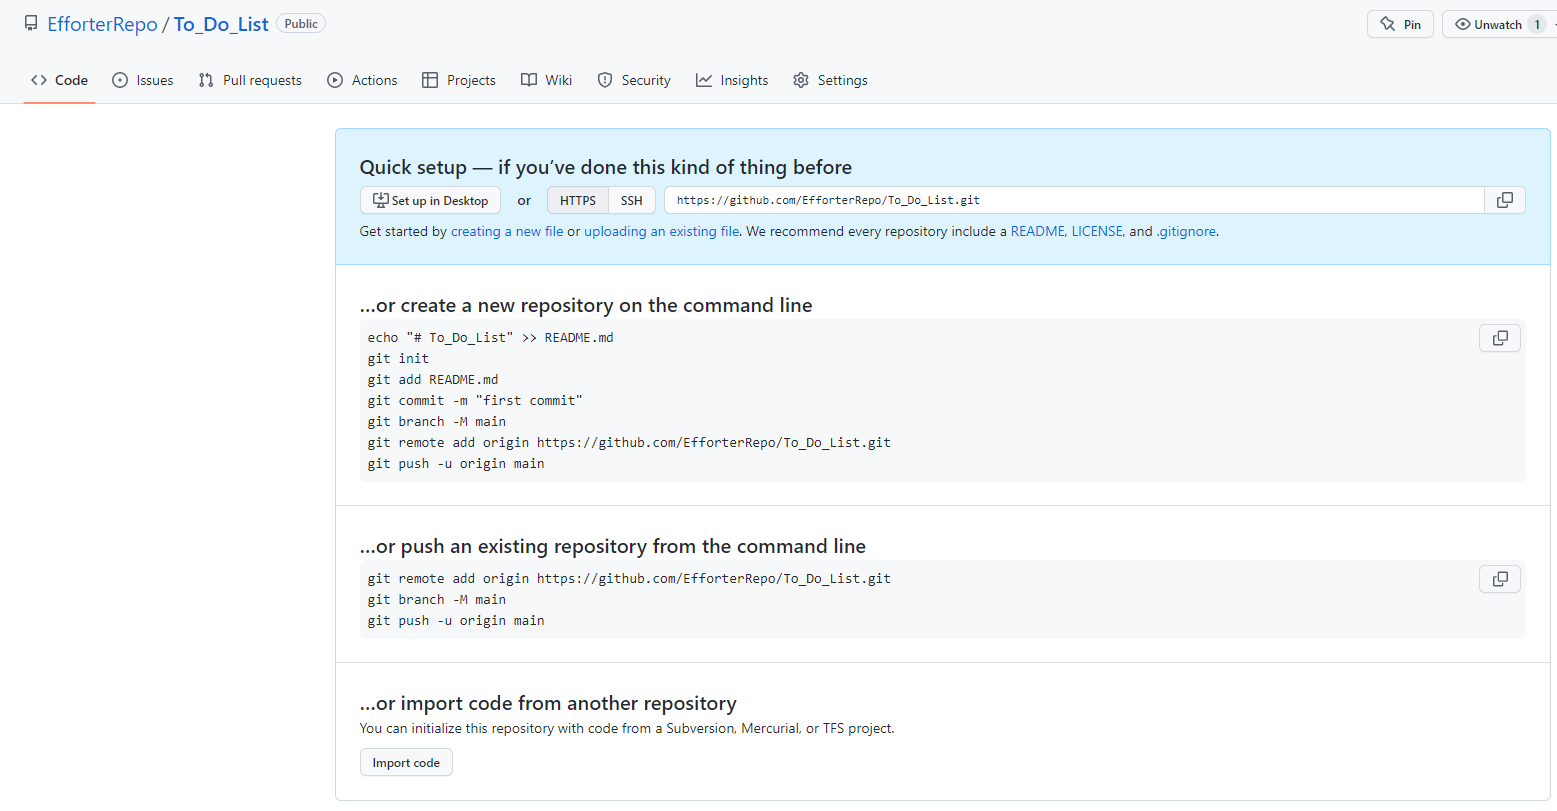Click the Set up in Desktop button
The image size is (1557, 811).
[x=430, y=200]
